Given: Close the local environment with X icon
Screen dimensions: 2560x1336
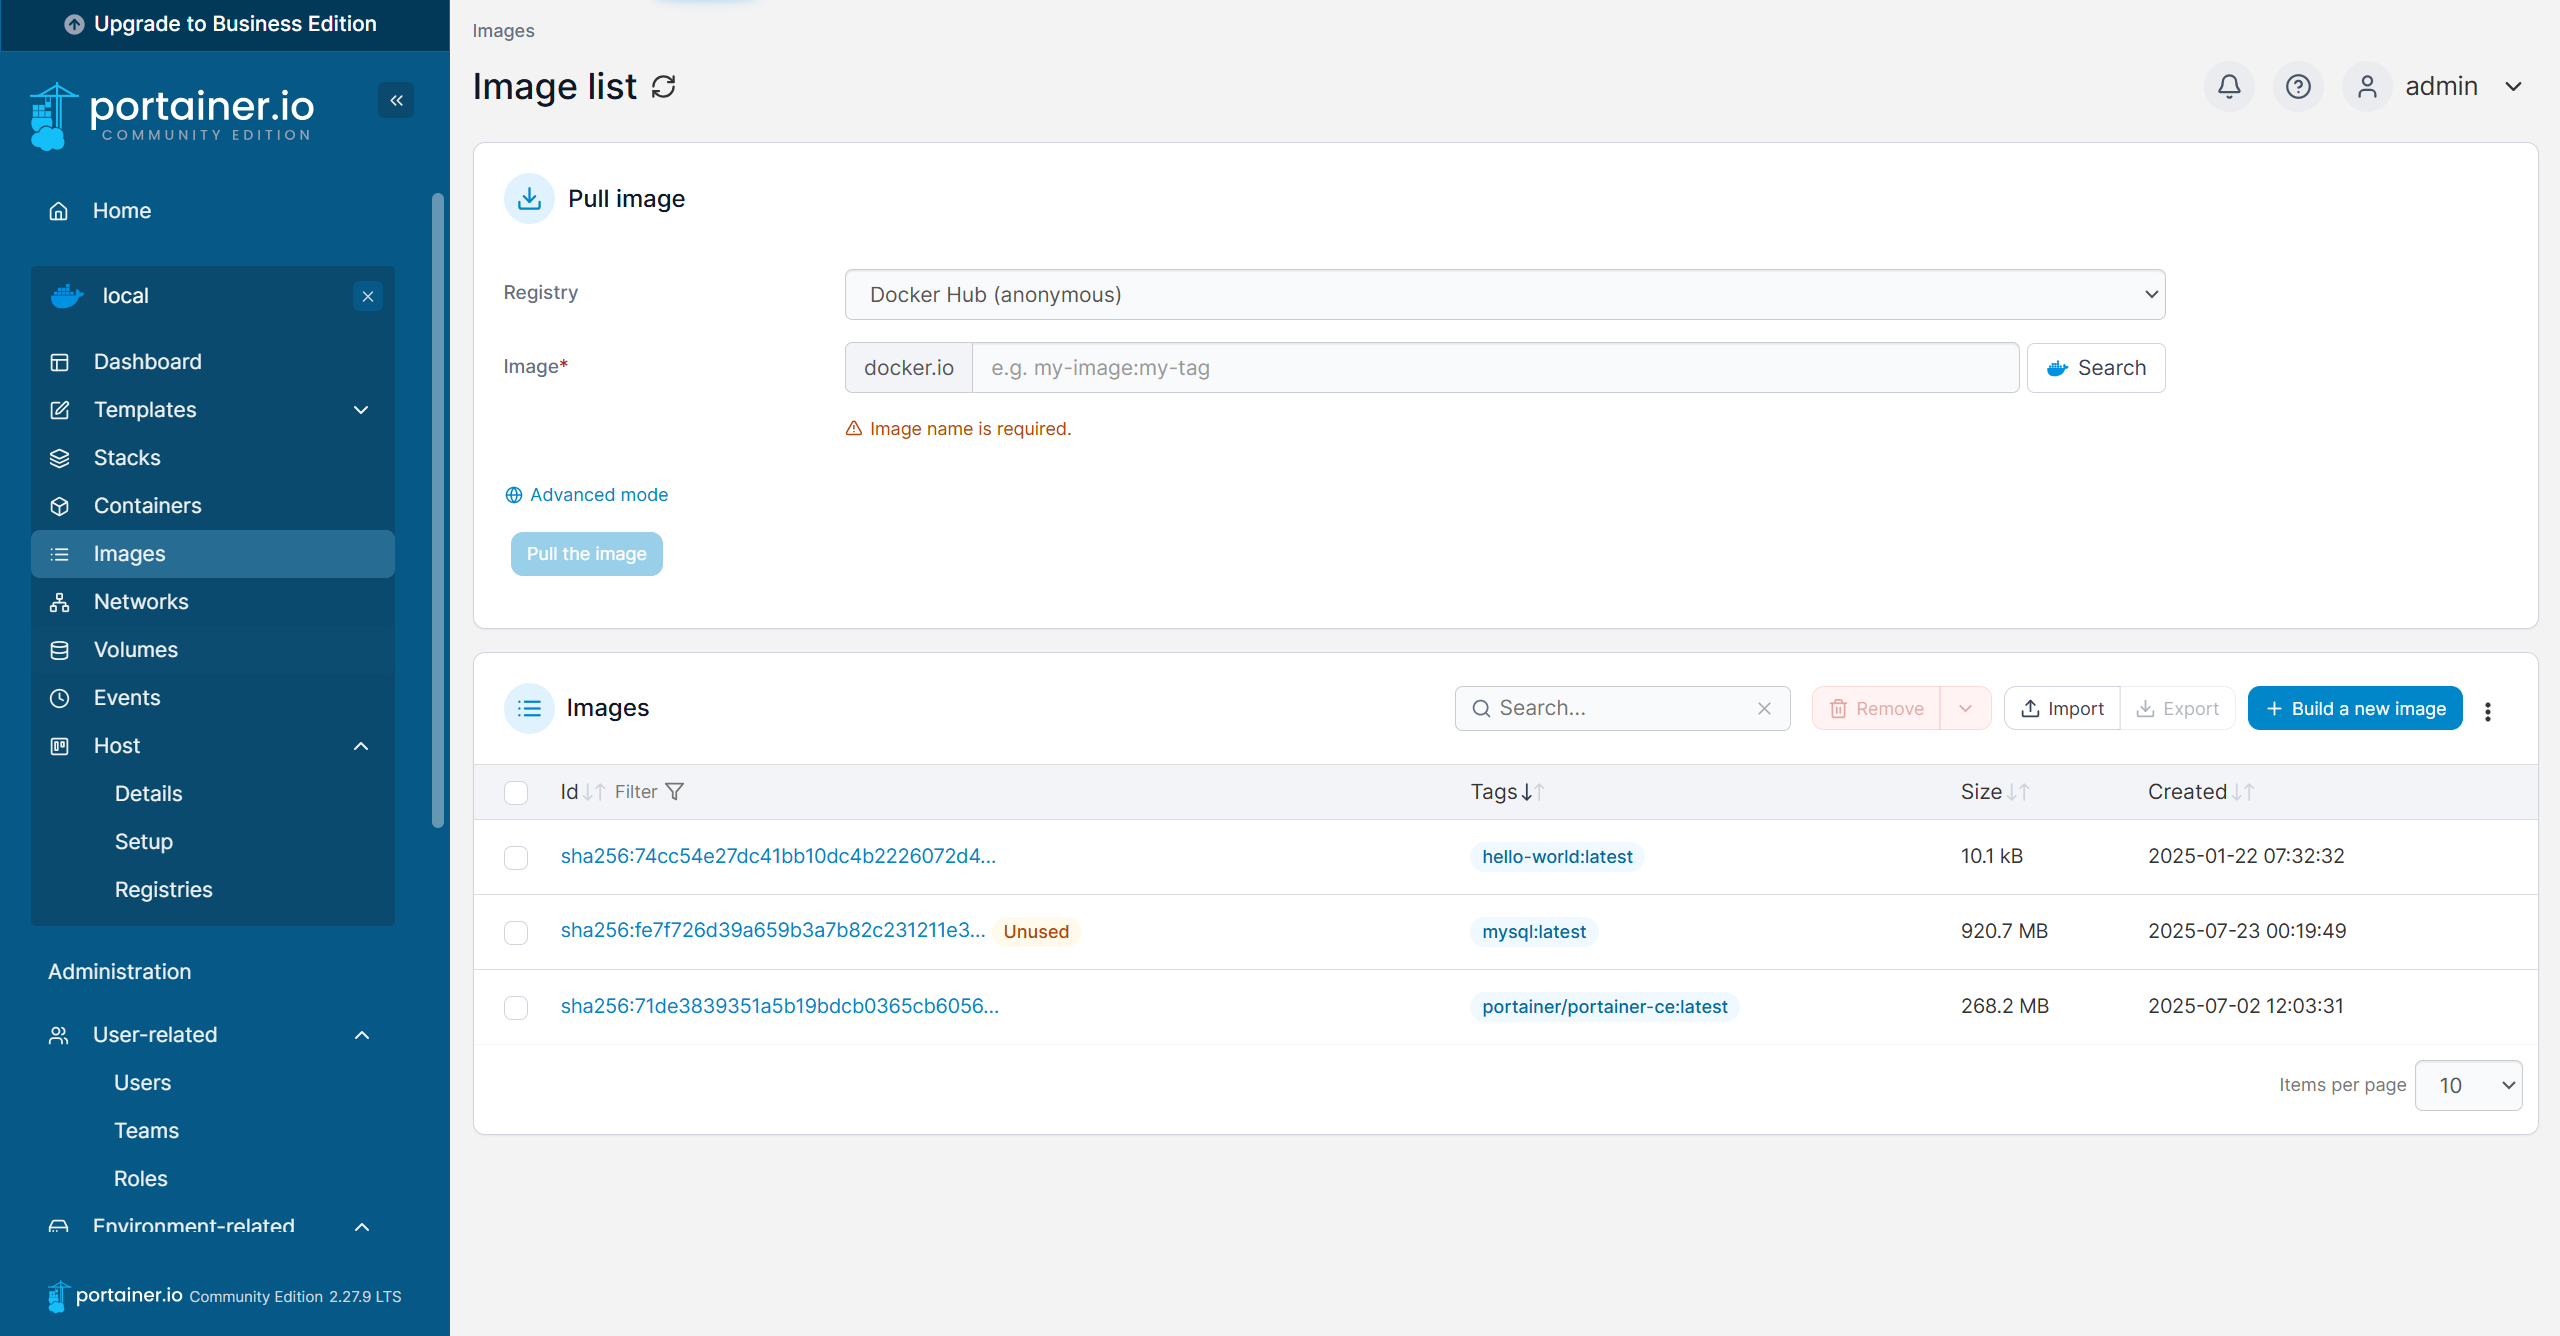Looking at the screenshot, I should coord(368,296).
